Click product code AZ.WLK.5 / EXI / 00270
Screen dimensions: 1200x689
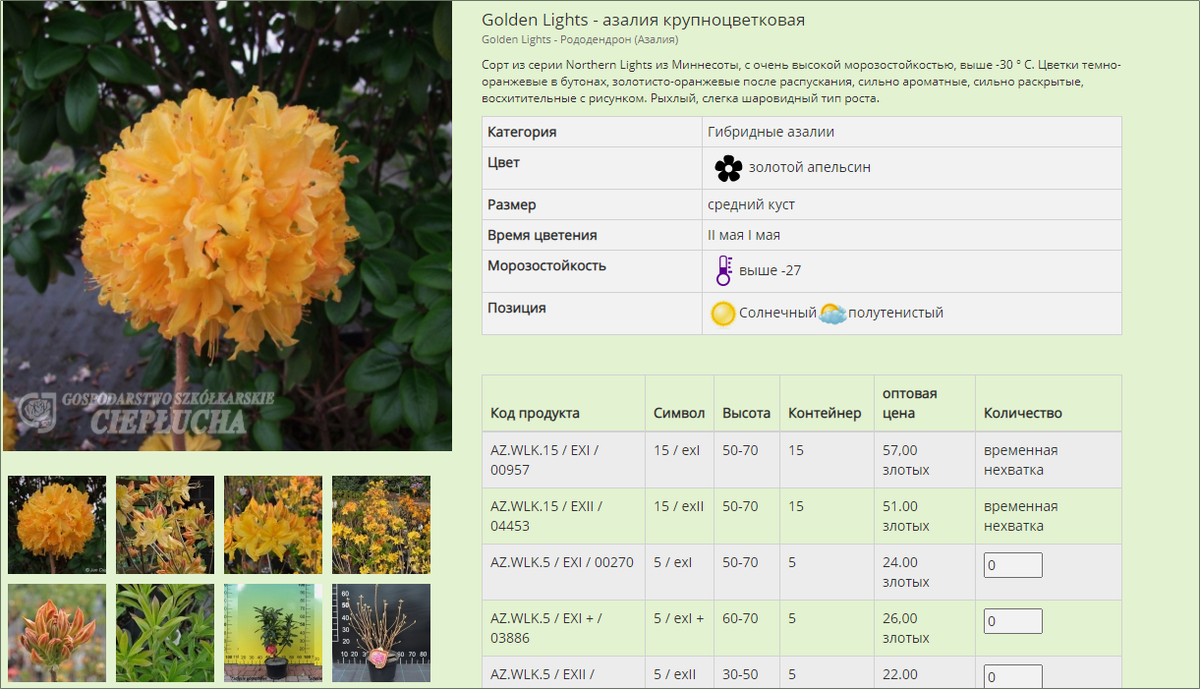point(562,562)
